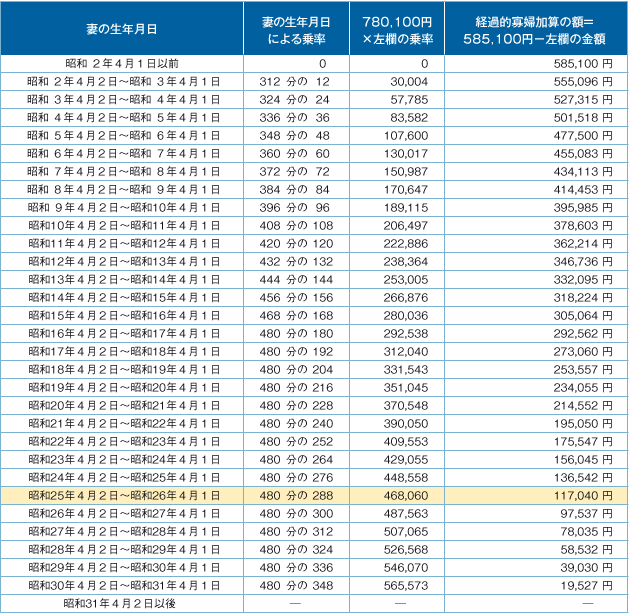The image size is (629, 613).
Task: Click the ratio '468 分の 168'
Action: (296, 316)
